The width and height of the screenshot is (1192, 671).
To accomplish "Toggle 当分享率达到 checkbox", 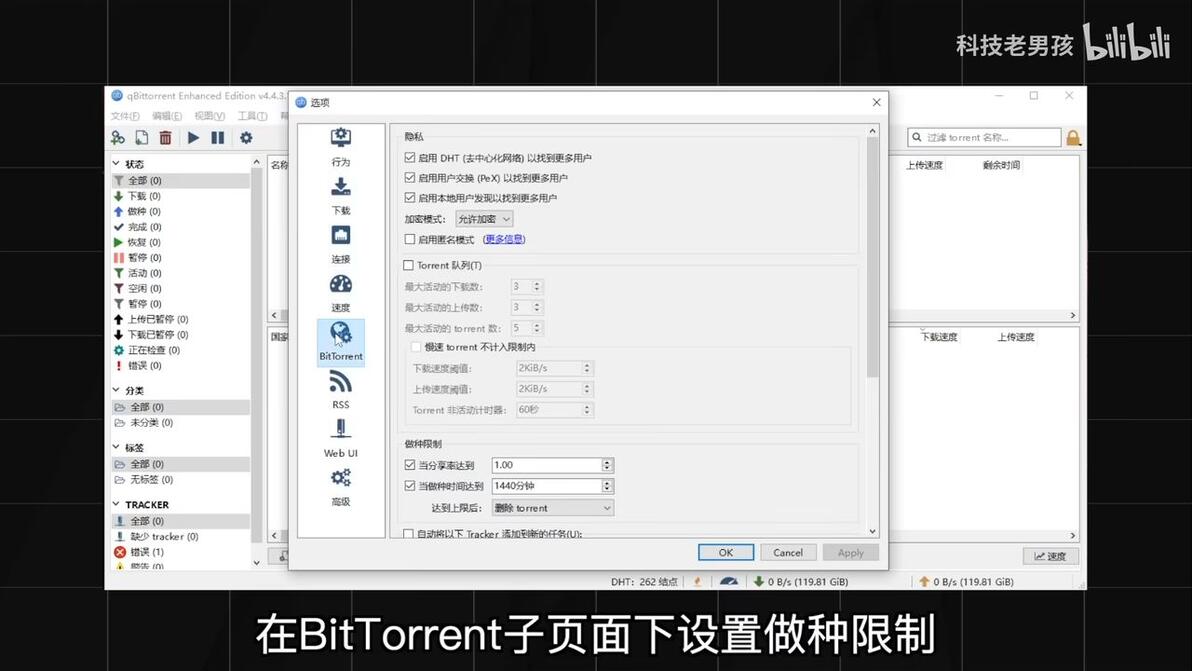I will tap(410, 464).
